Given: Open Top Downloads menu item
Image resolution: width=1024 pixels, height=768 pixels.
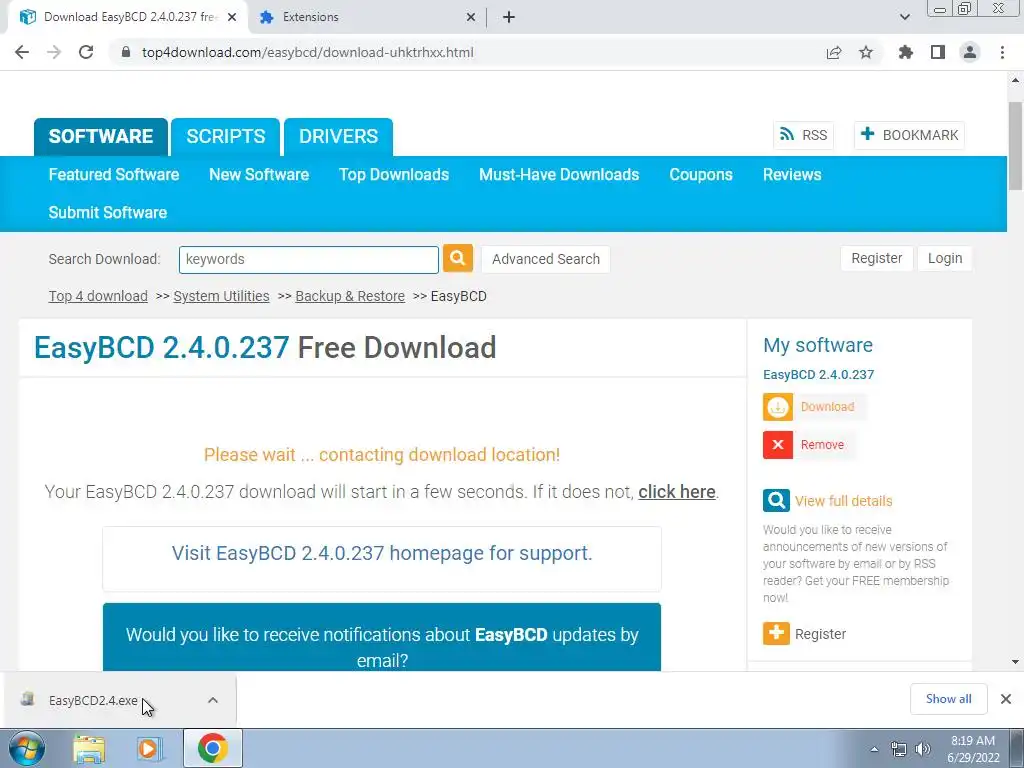Looking at the screenshot, I should 394,174.
